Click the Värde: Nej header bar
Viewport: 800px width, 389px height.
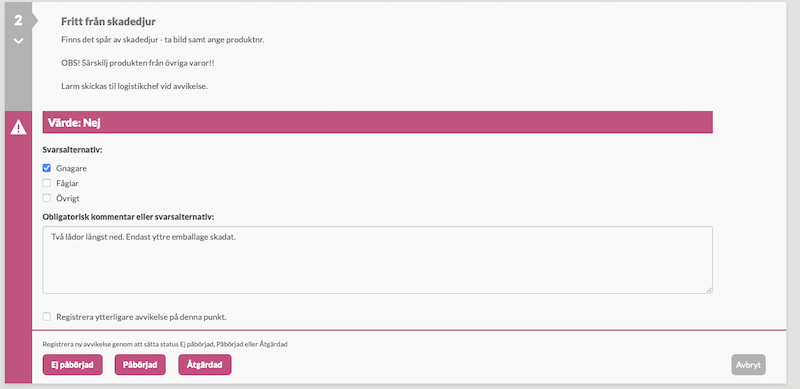[x=378, y=123]
